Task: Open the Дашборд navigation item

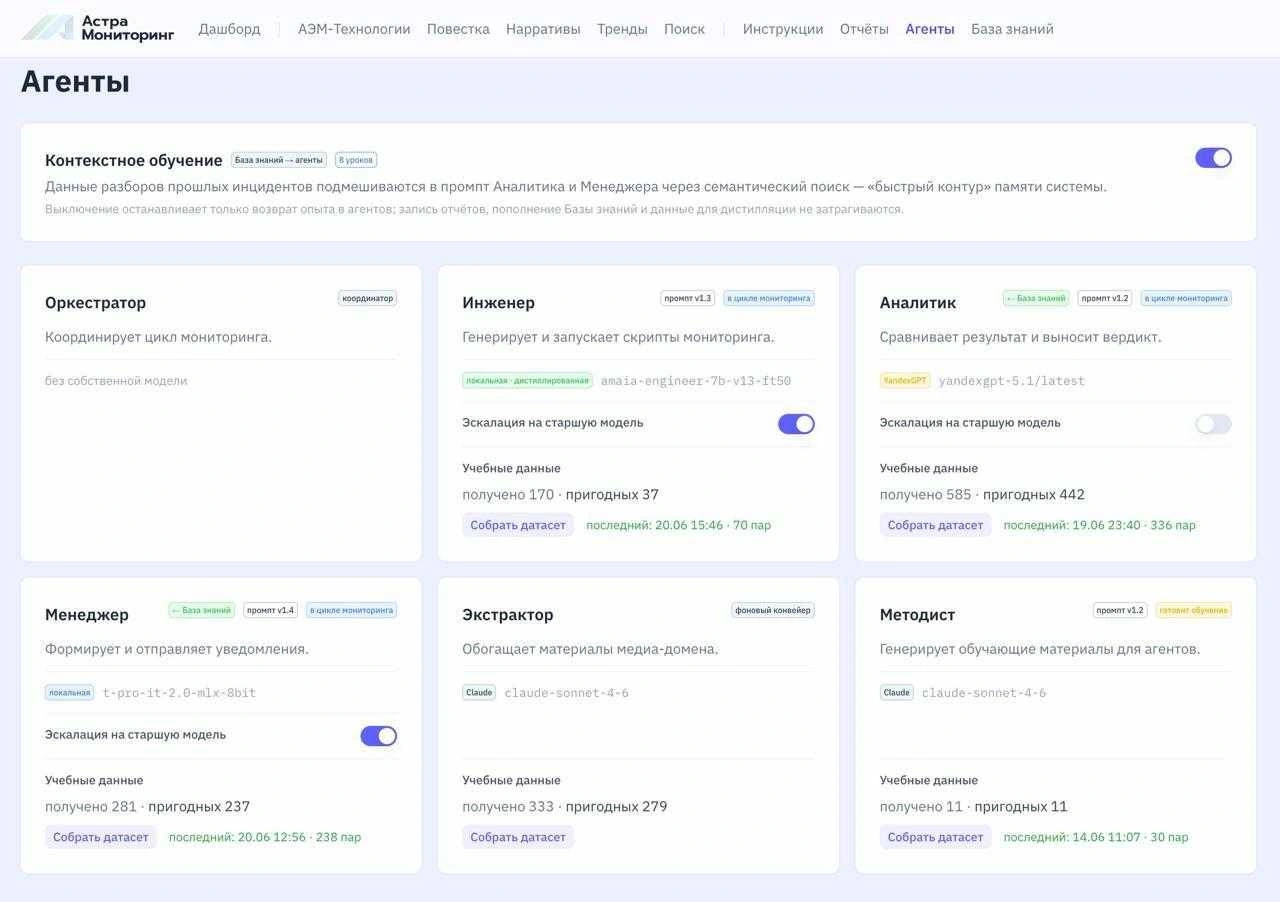Action: 229,29
